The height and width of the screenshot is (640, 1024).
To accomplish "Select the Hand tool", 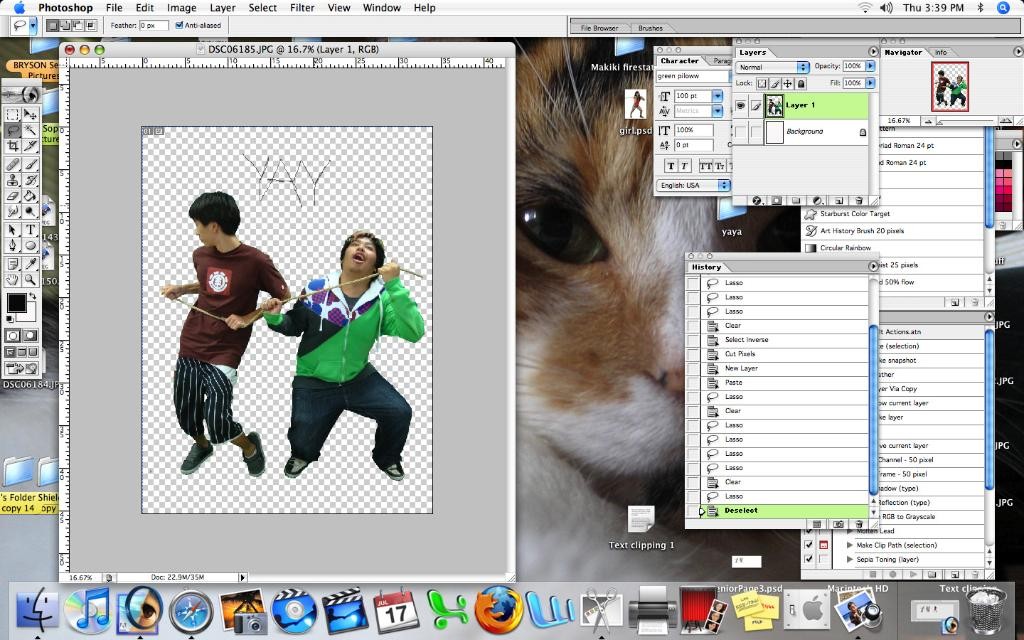I will pos(12,280).
